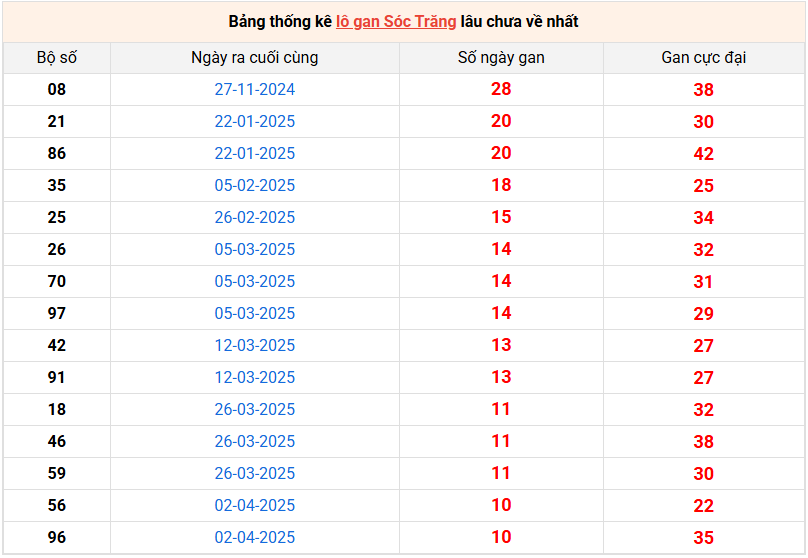Screen dimensions: 808x558
Task: Click the date 26-02-2025 link
Action: [x=255, y=217]
